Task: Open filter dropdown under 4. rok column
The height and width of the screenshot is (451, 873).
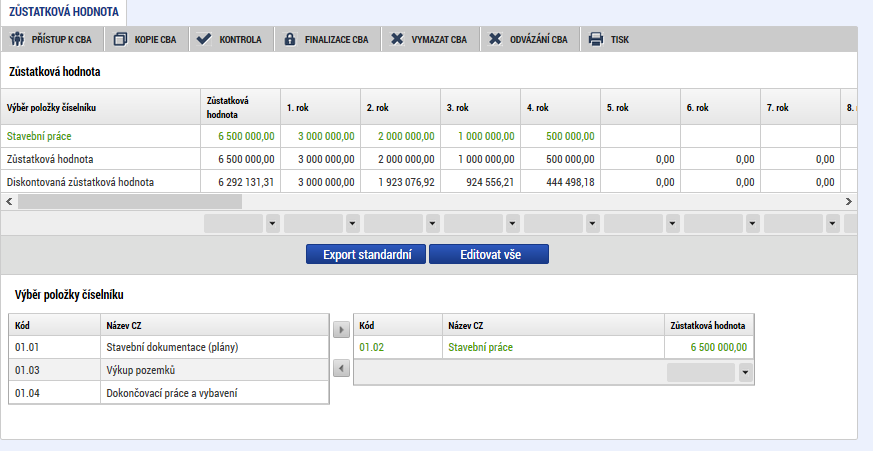Action: pos(592,224)
